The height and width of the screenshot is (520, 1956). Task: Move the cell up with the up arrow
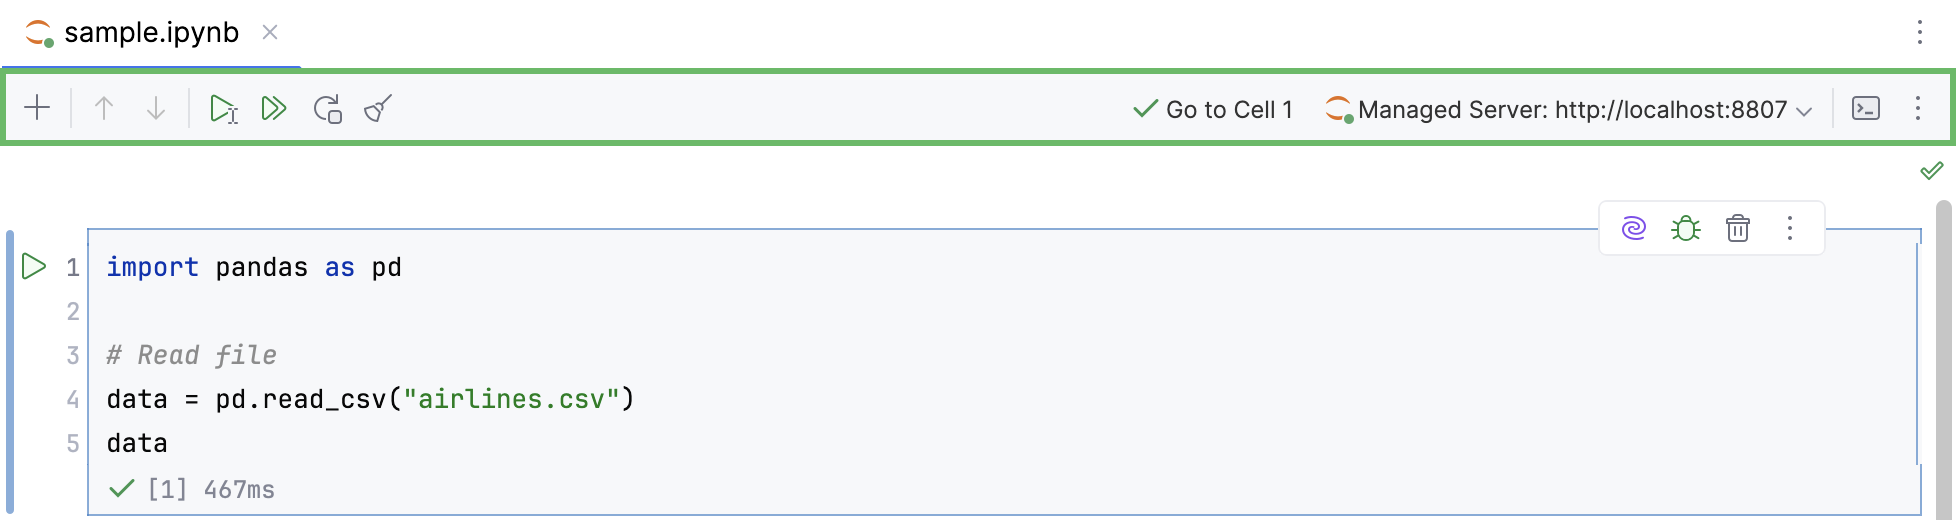[x=104, y=108]
